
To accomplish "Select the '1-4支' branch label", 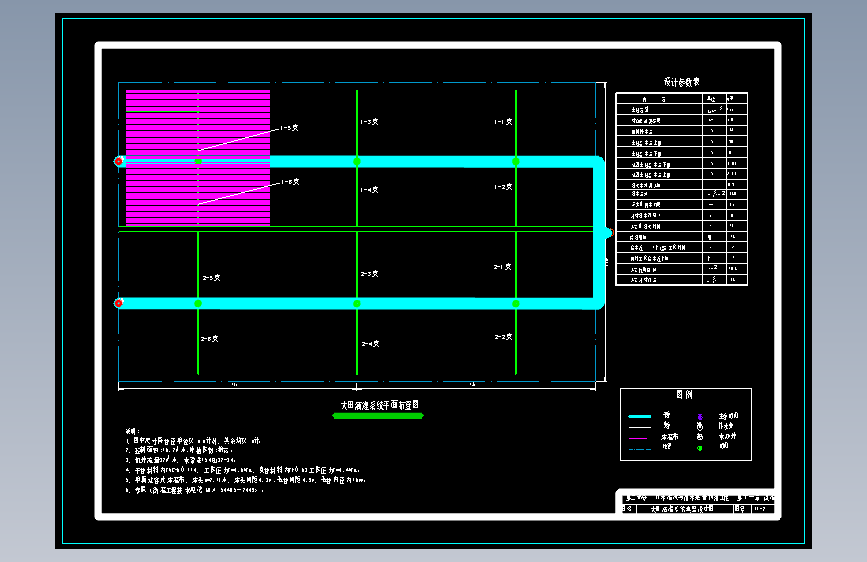I will pos(369,190).
